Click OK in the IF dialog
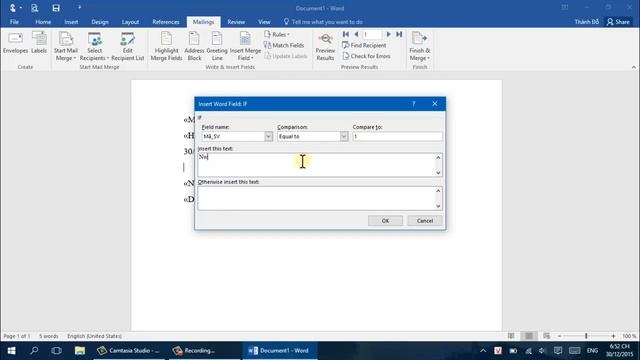Screen dimensions: 640x360 pyautogui.click(x=385, y=220)
